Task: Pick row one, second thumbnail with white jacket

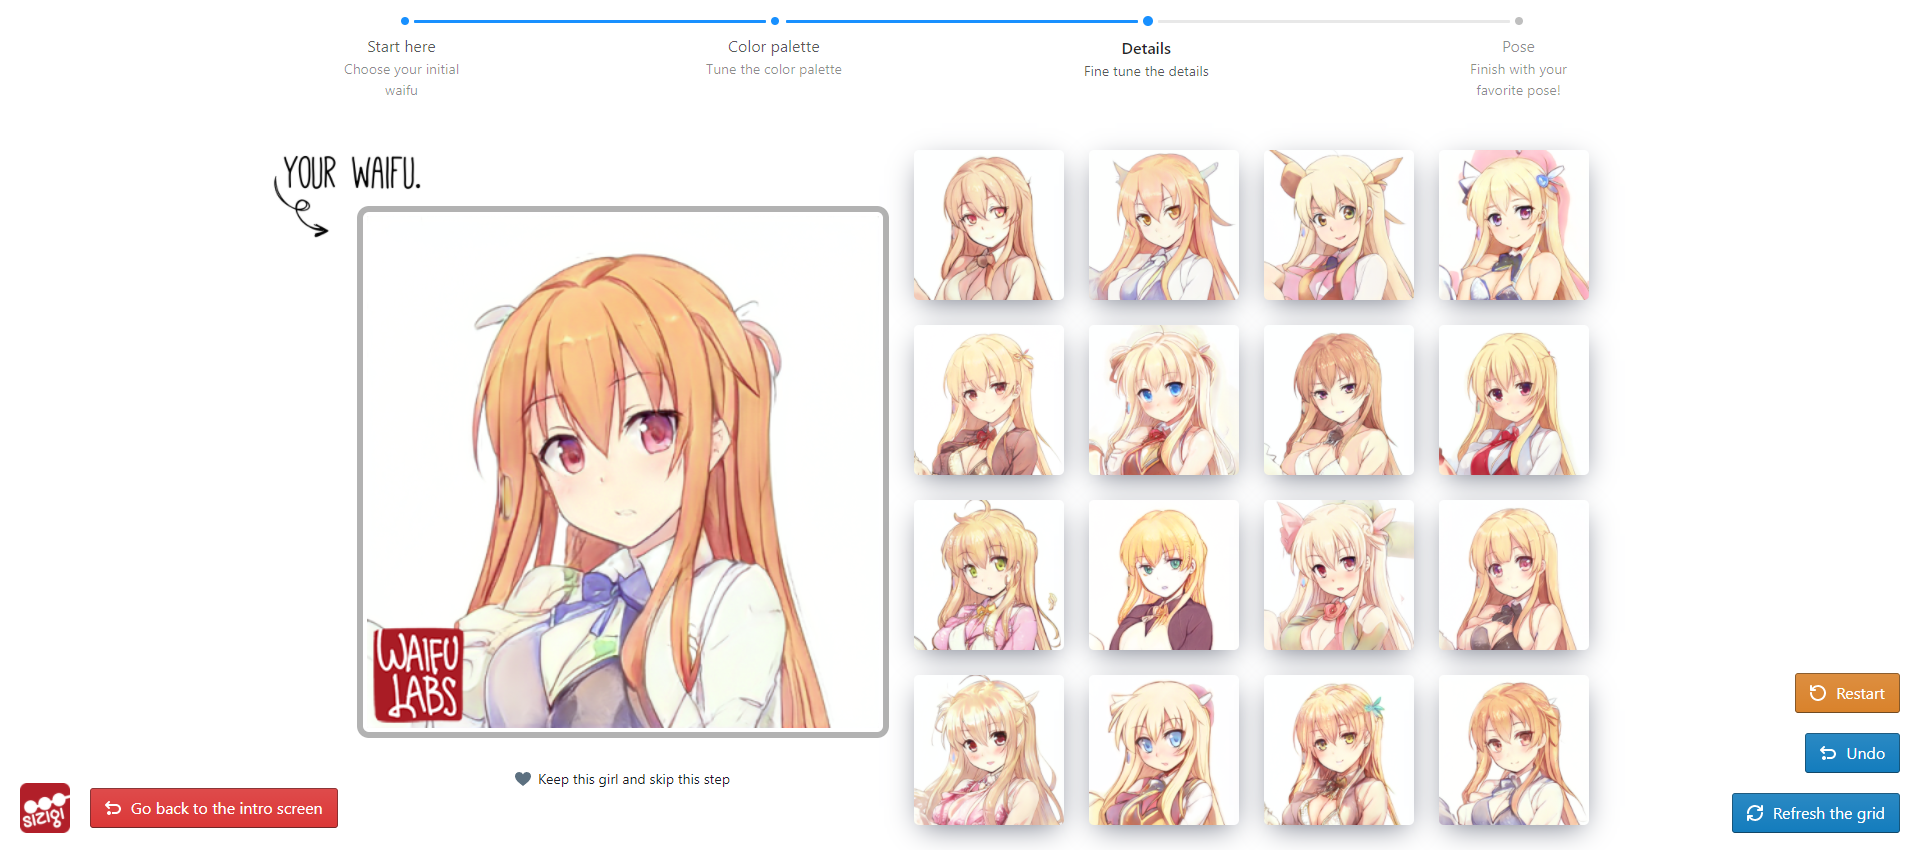Action: [x=1164, y=225]
